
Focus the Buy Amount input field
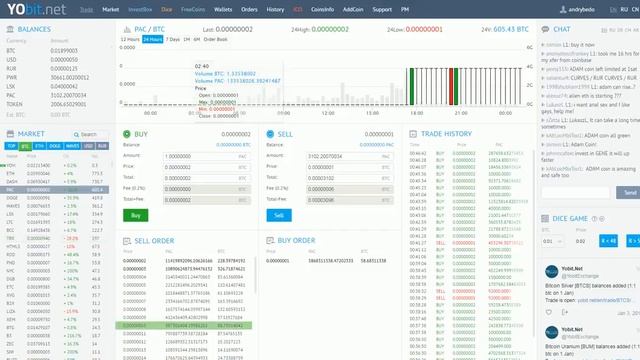click(x=207, y=156)
